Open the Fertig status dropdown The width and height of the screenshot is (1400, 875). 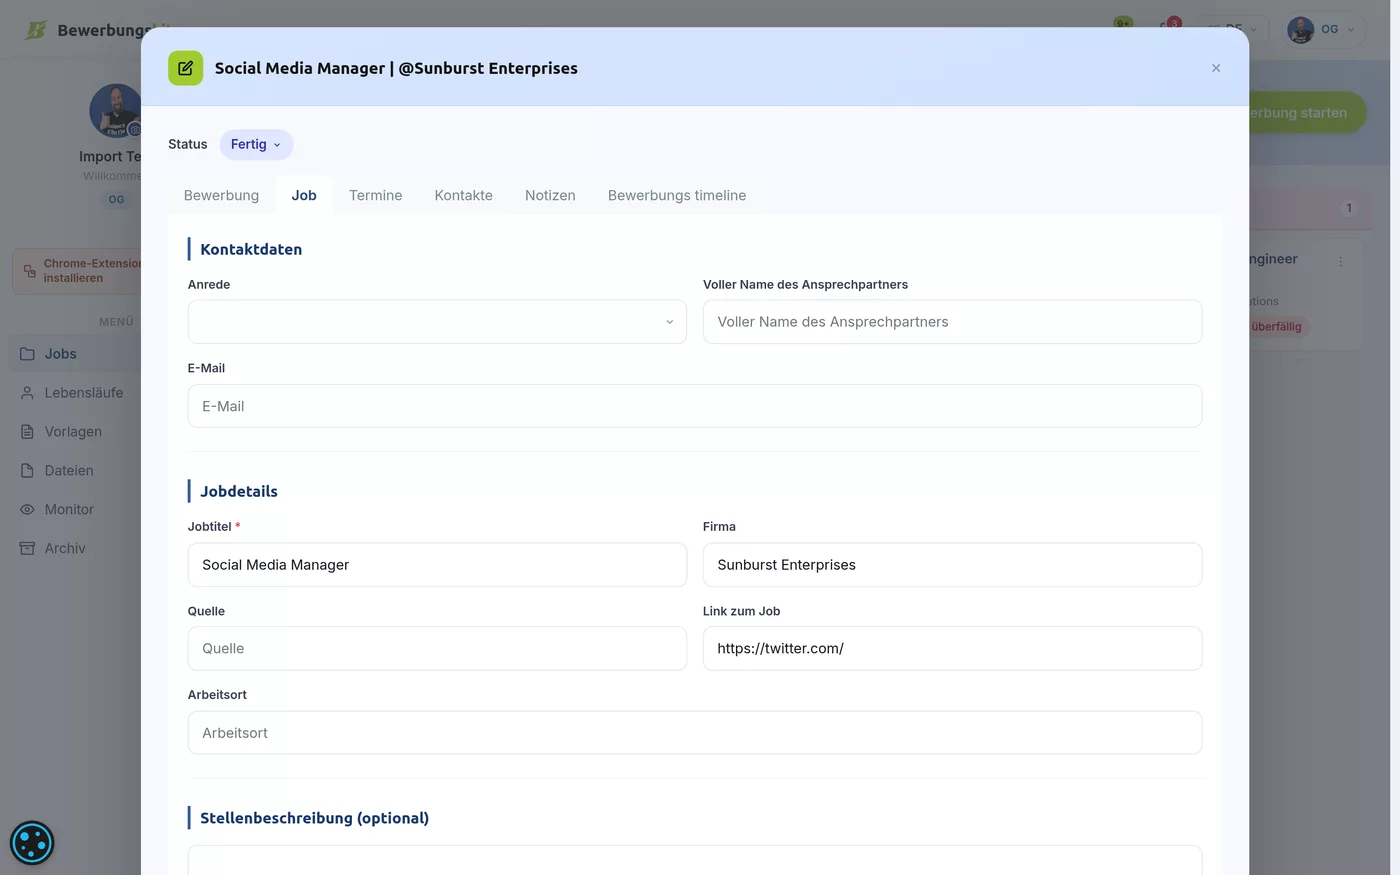pos(256,144)
